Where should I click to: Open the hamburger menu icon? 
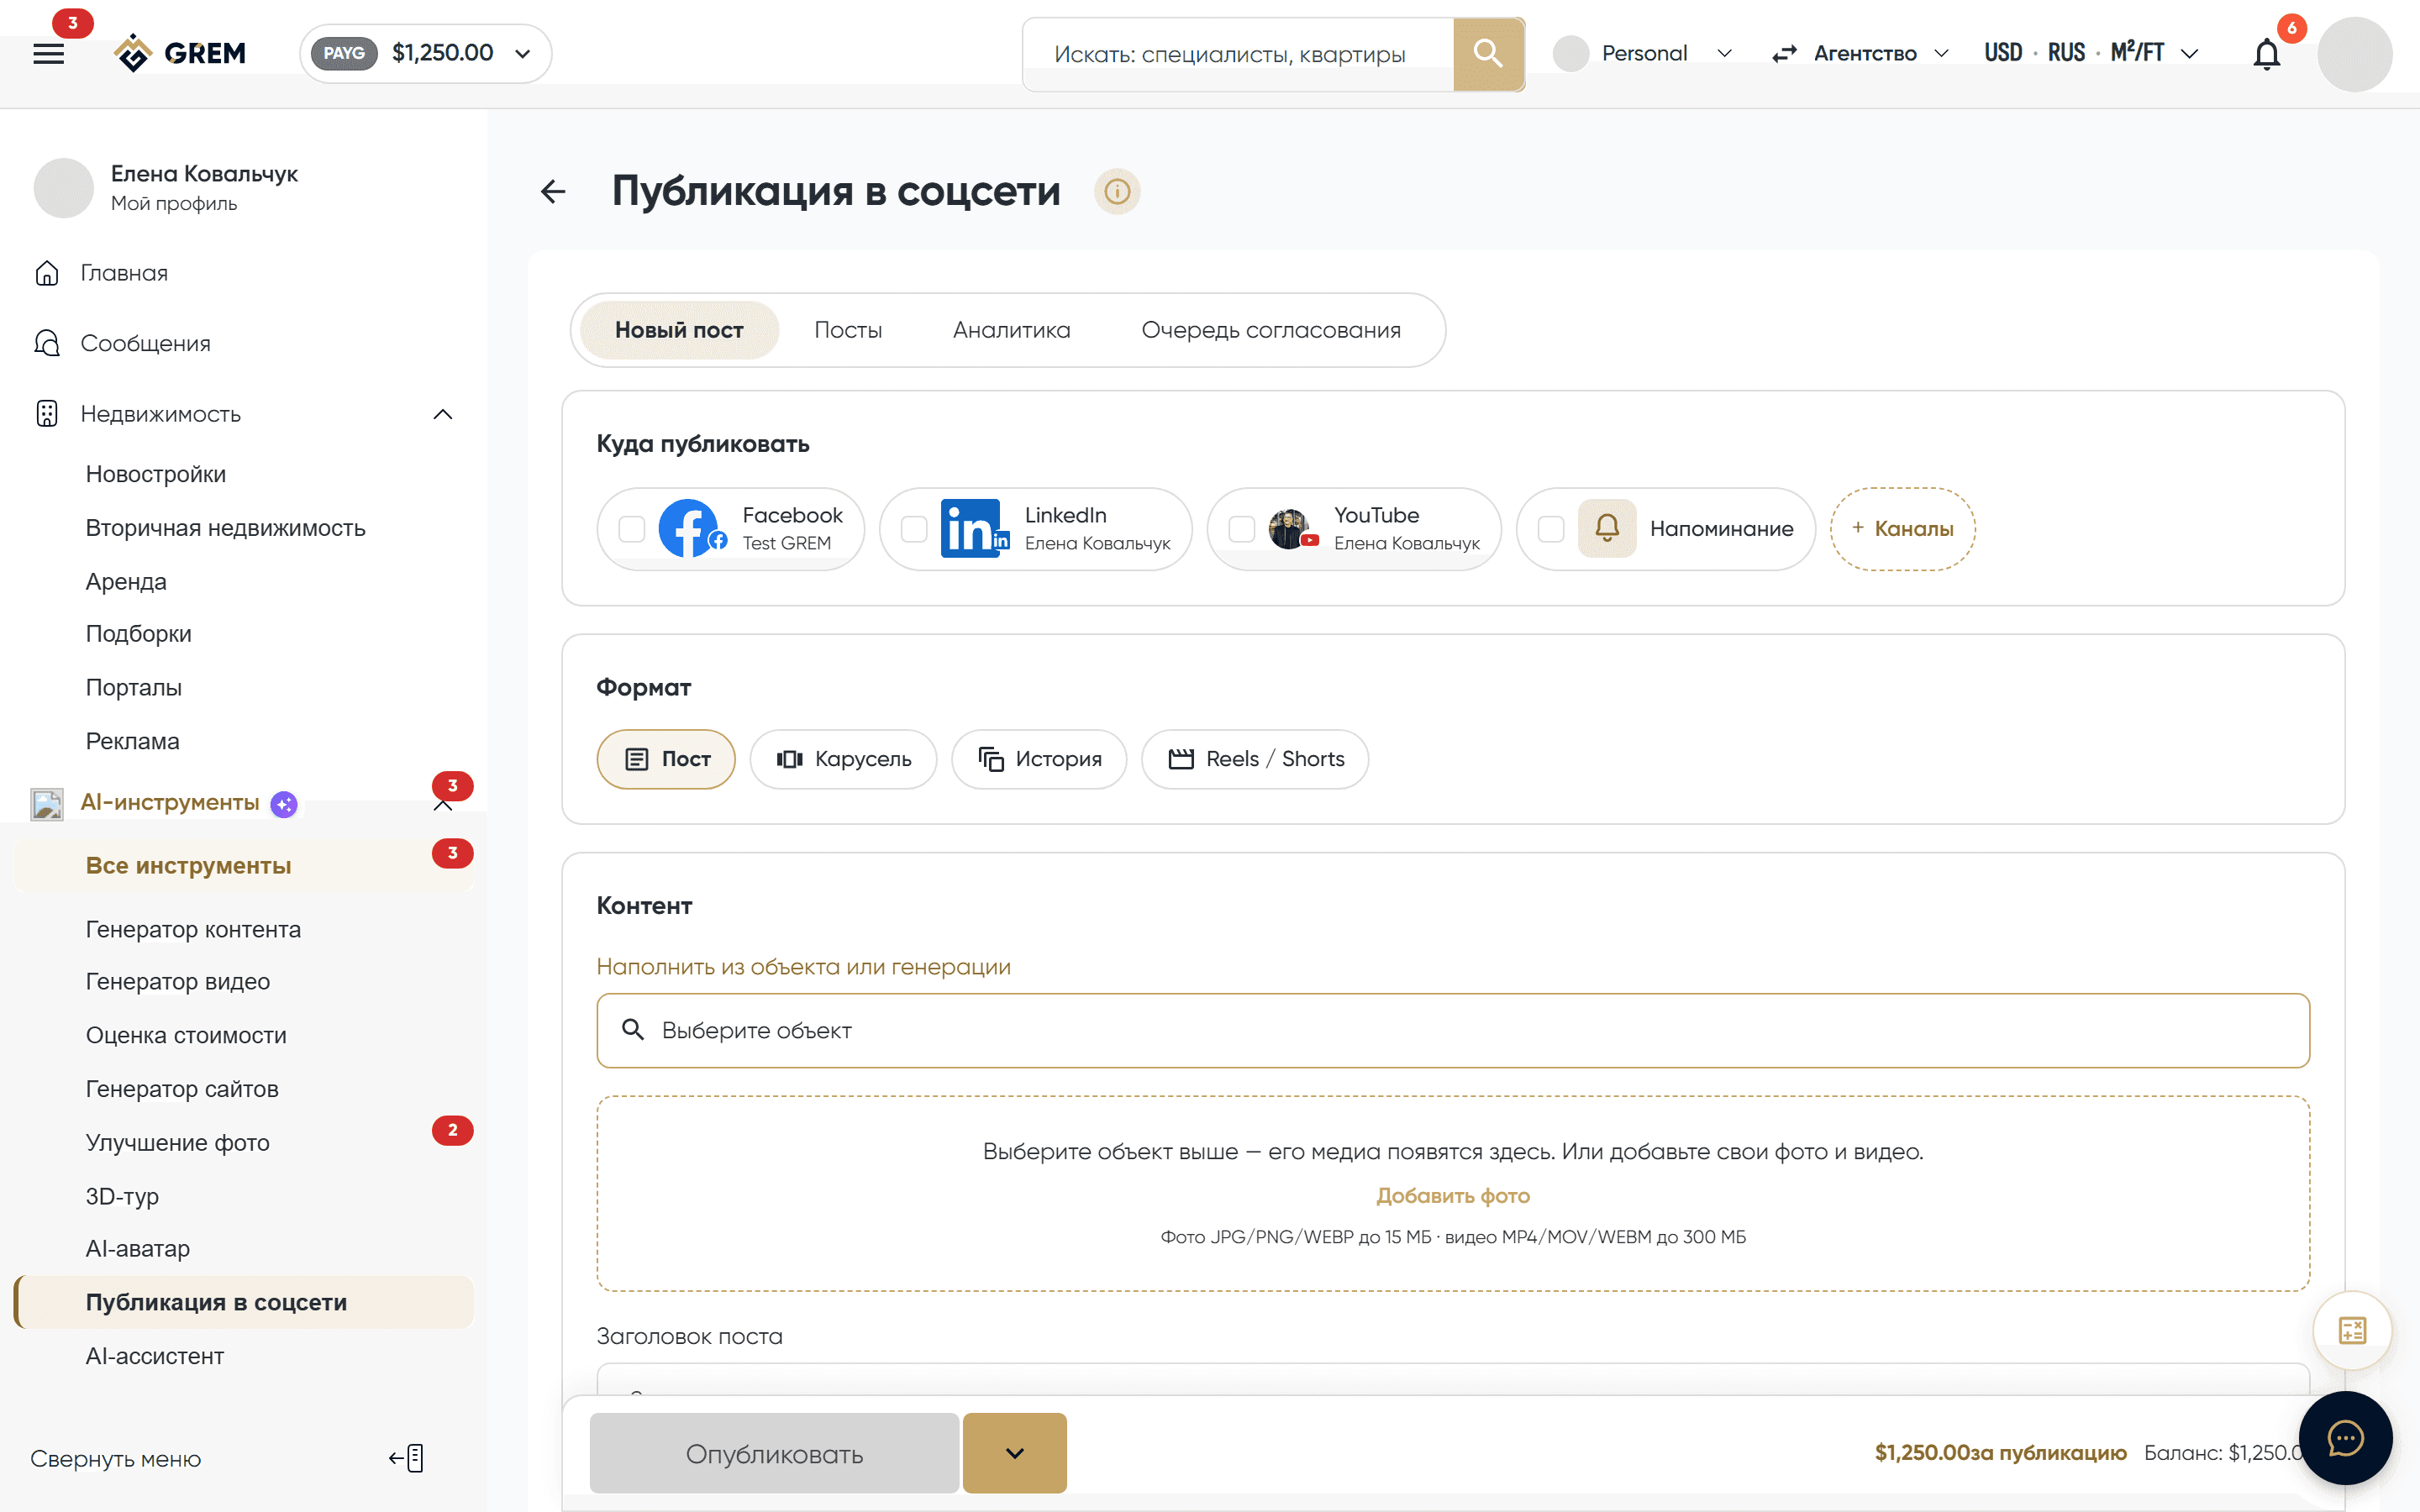[48, 53]
